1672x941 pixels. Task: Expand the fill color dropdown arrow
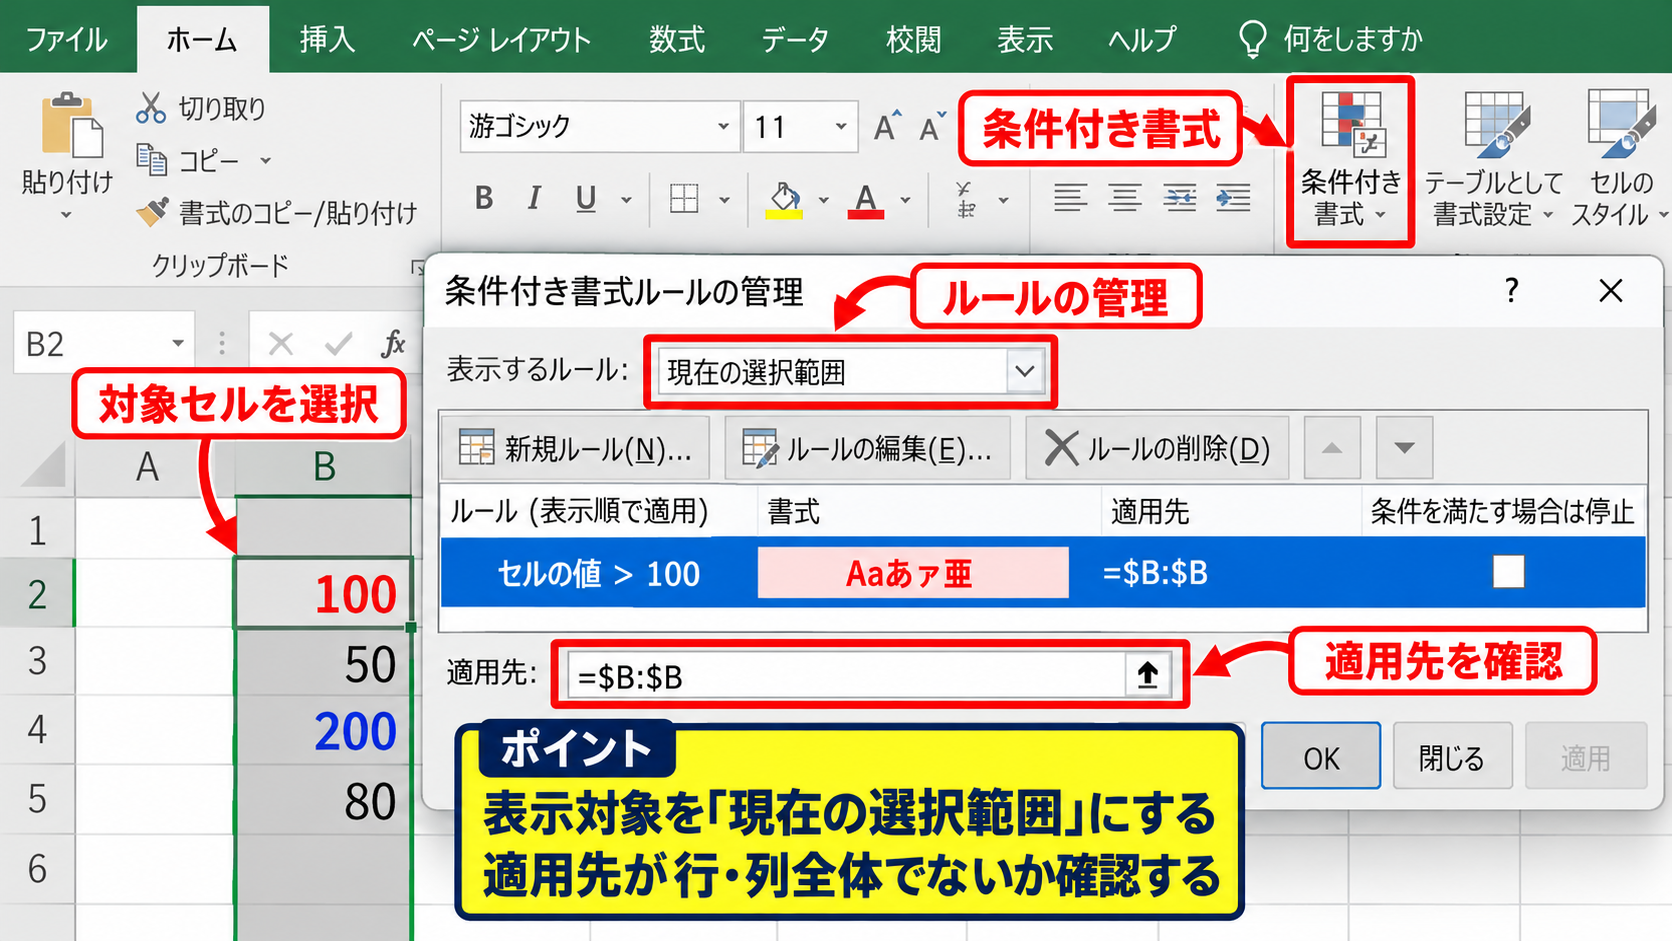tap(823, 200)
